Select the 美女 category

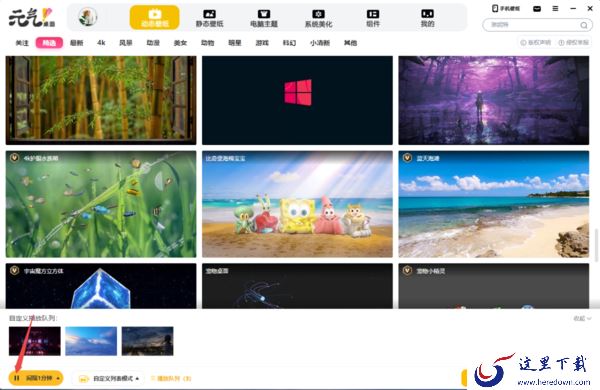click(x=180, y=43)
